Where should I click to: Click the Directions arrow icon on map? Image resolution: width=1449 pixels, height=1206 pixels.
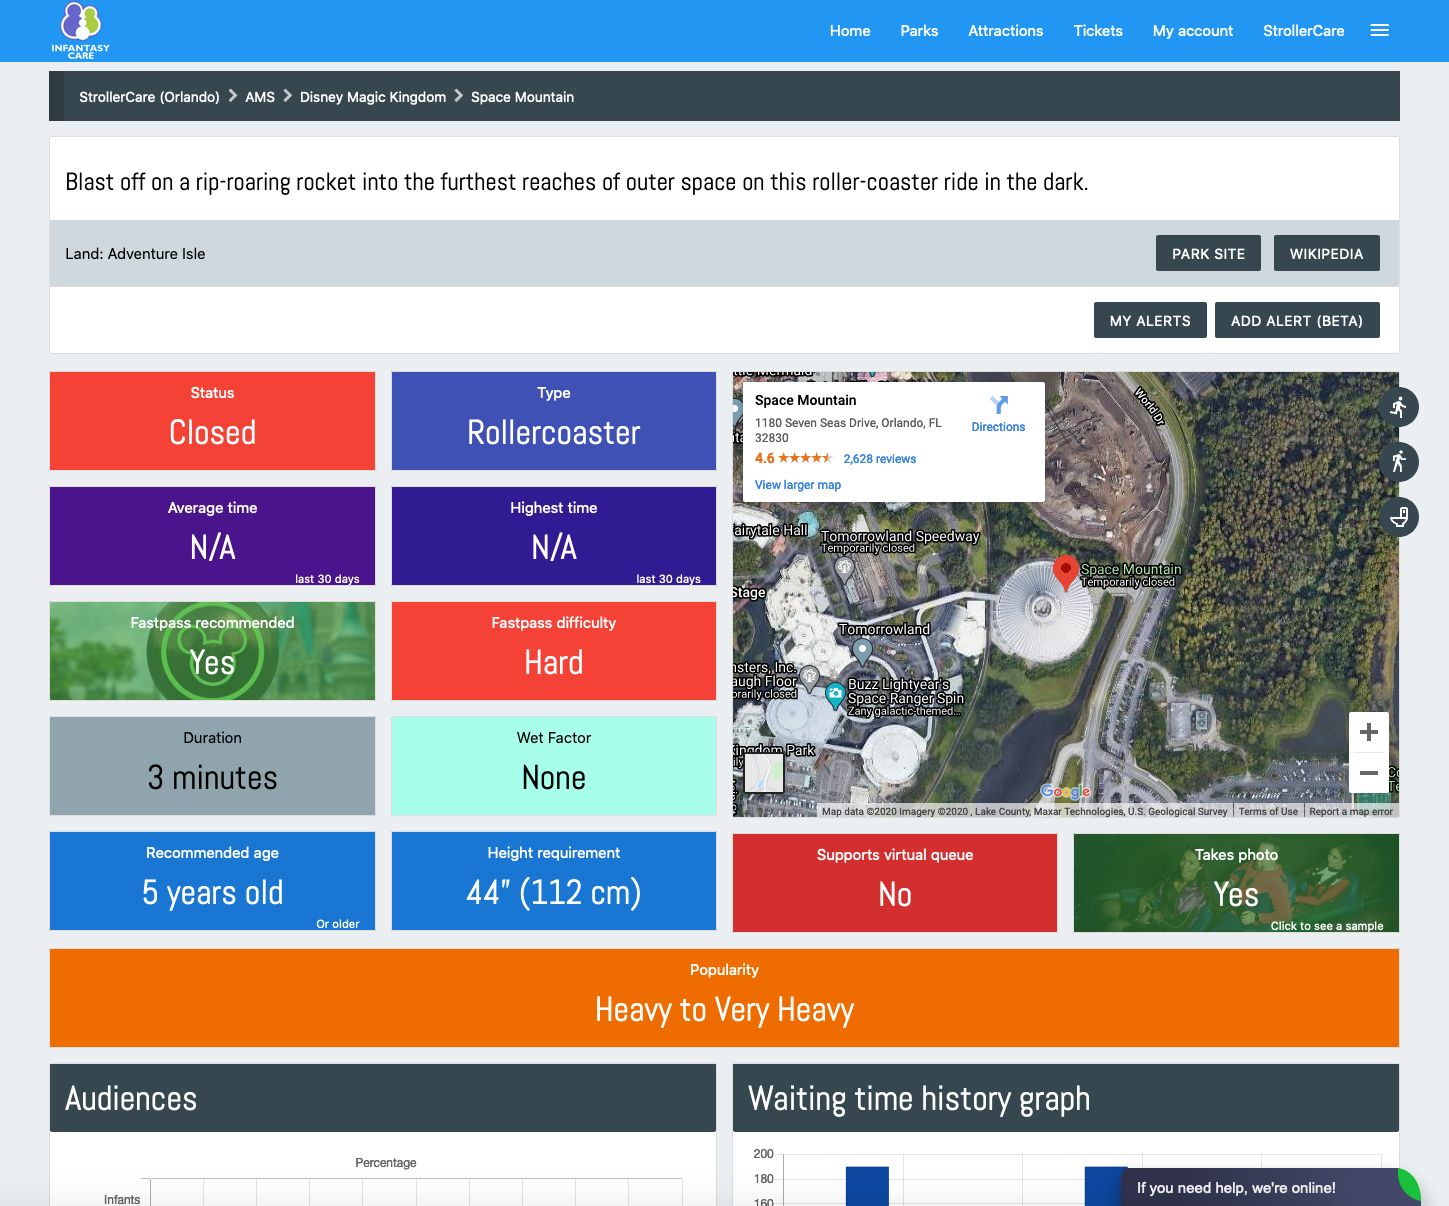(x=998, y=405)
